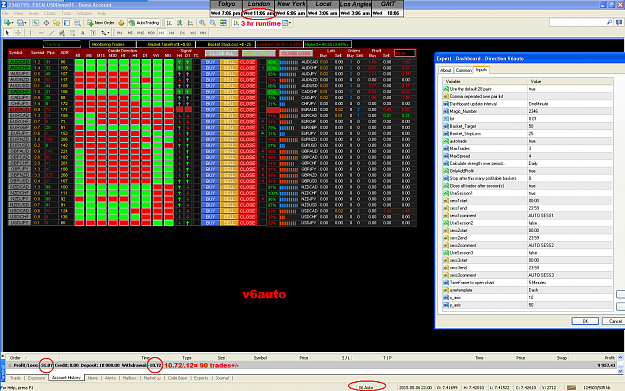
Task: Open the File menu
Action: 5,13
